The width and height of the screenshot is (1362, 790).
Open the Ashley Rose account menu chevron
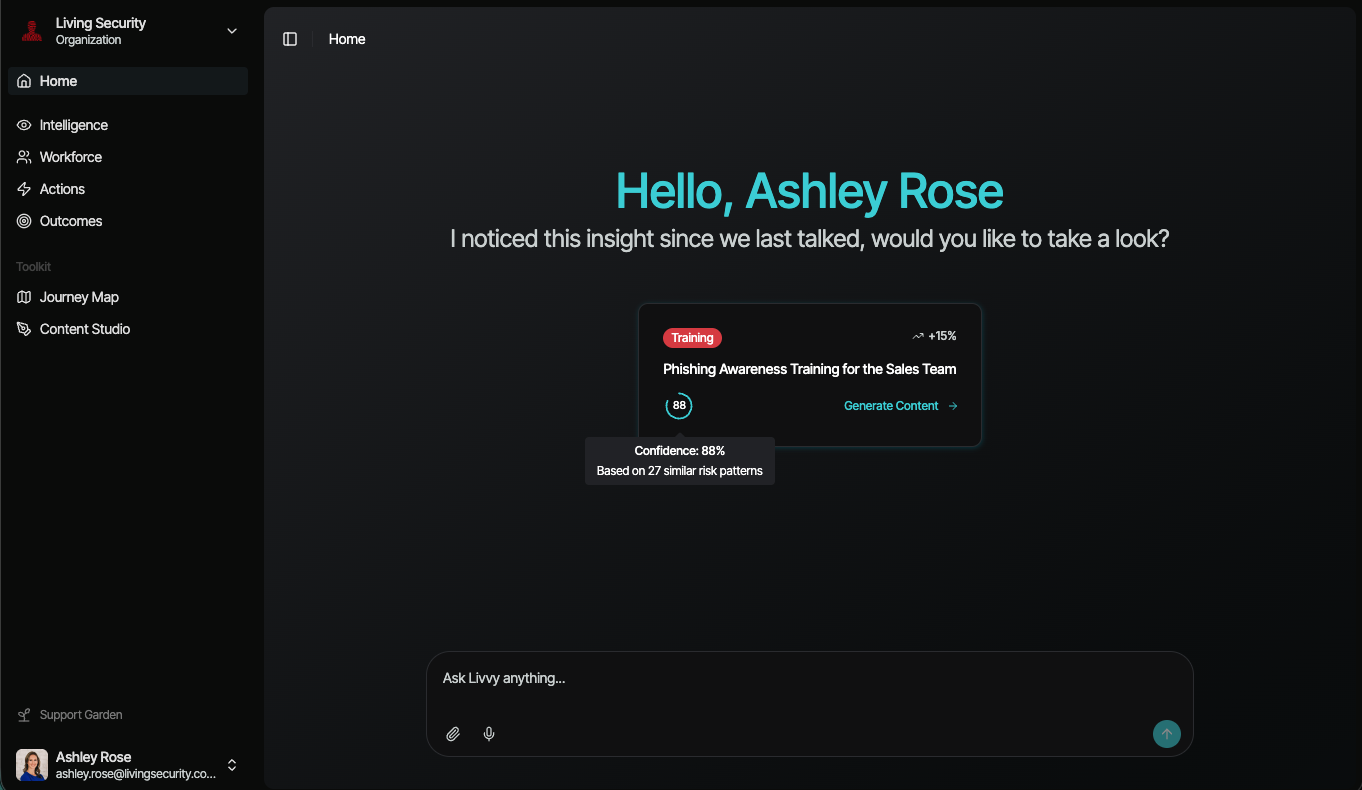[232, 765]
